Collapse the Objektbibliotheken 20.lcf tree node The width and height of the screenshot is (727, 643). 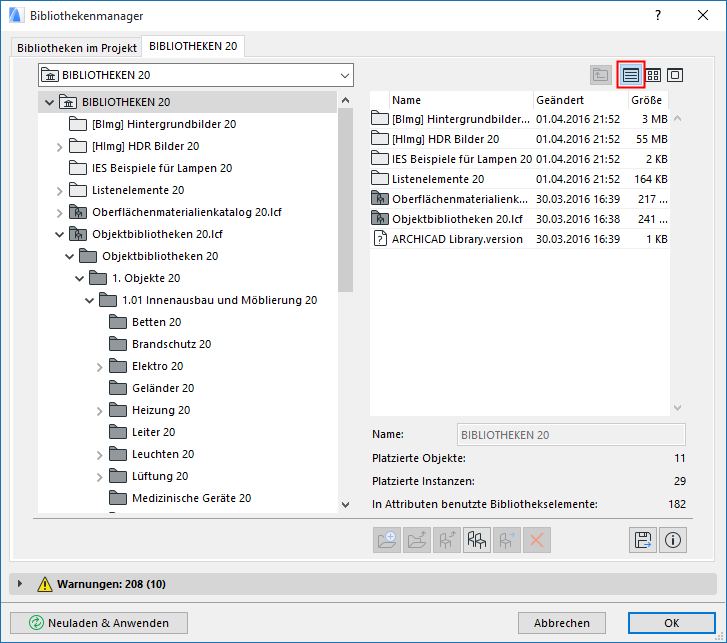pos(59,235)
